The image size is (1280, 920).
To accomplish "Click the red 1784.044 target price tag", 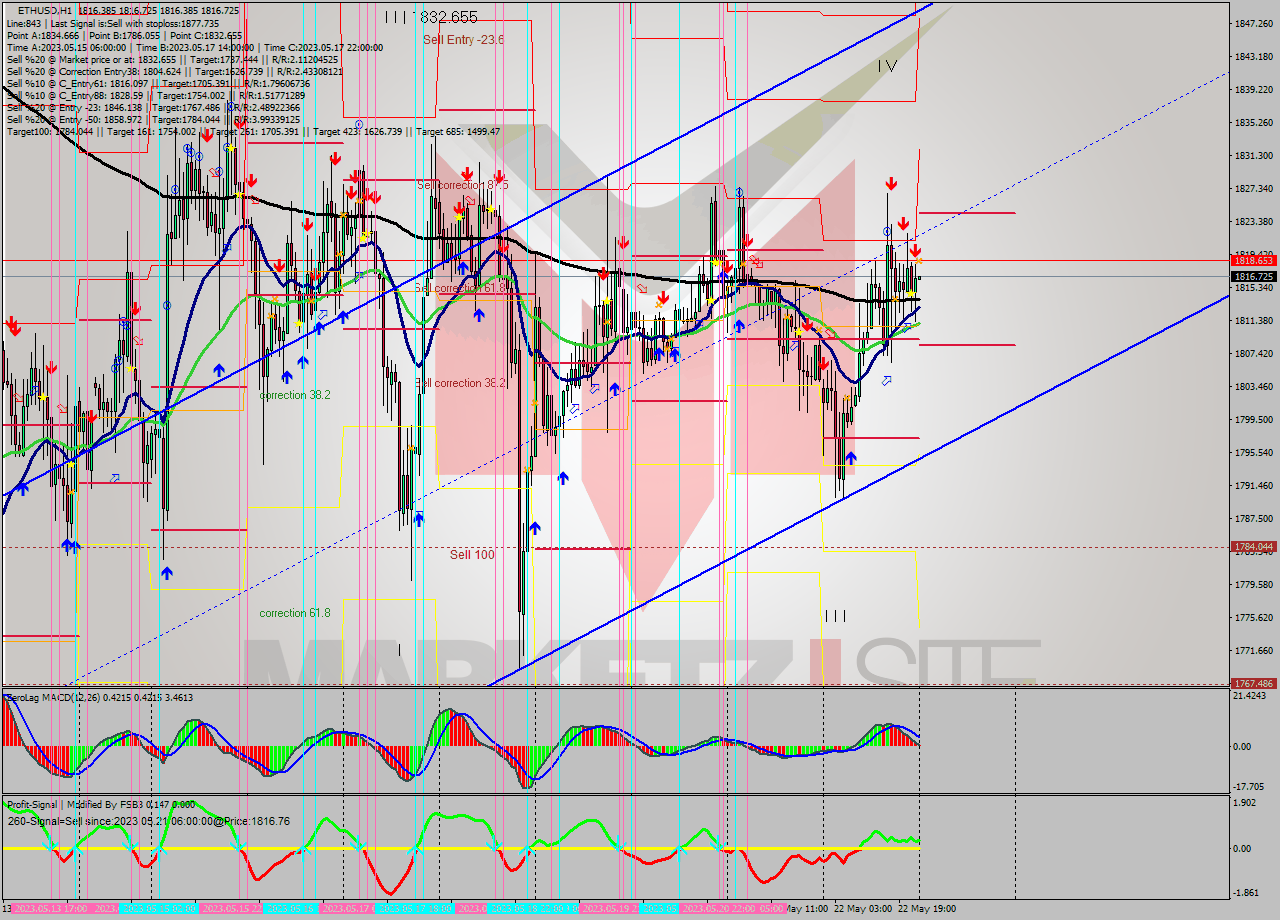I will 1253,547.
